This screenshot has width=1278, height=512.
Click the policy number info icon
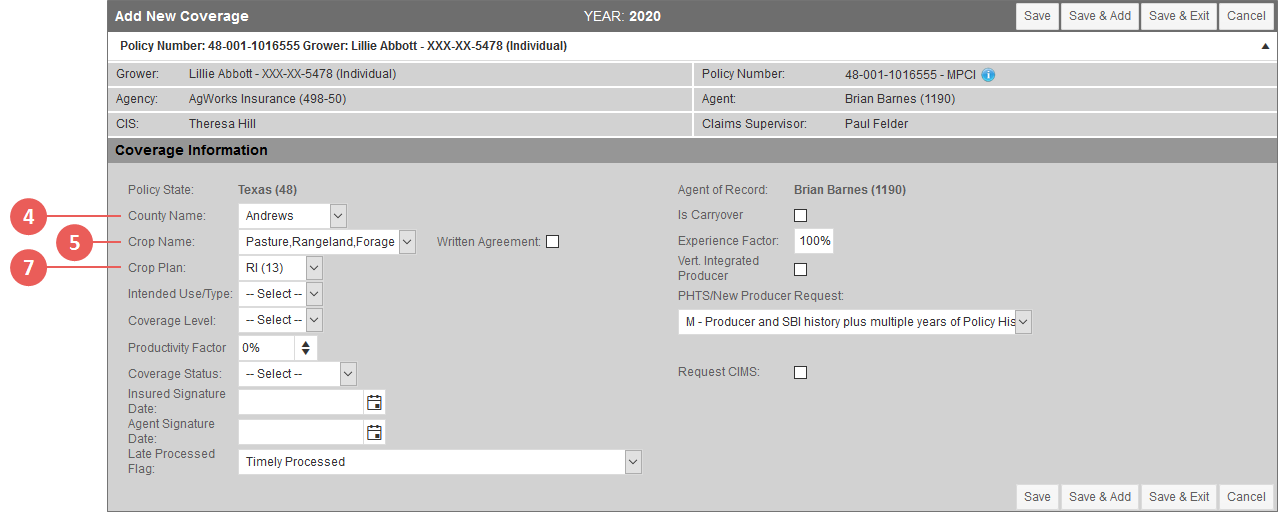pos(988,75)
